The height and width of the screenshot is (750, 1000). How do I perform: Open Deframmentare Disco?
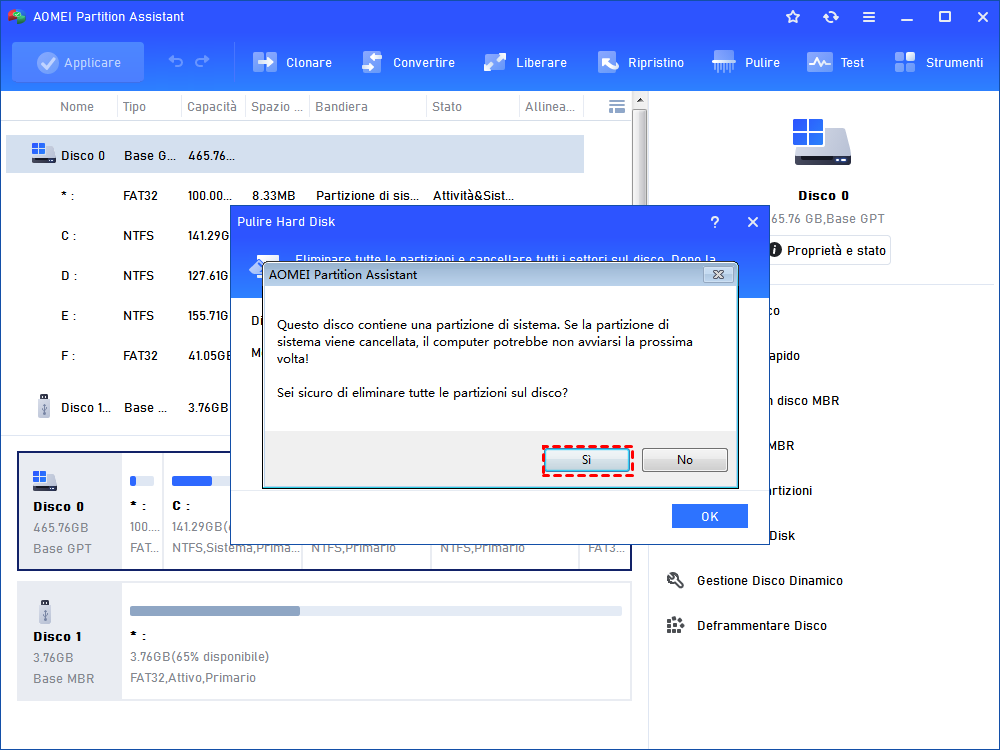click(761, 626)
